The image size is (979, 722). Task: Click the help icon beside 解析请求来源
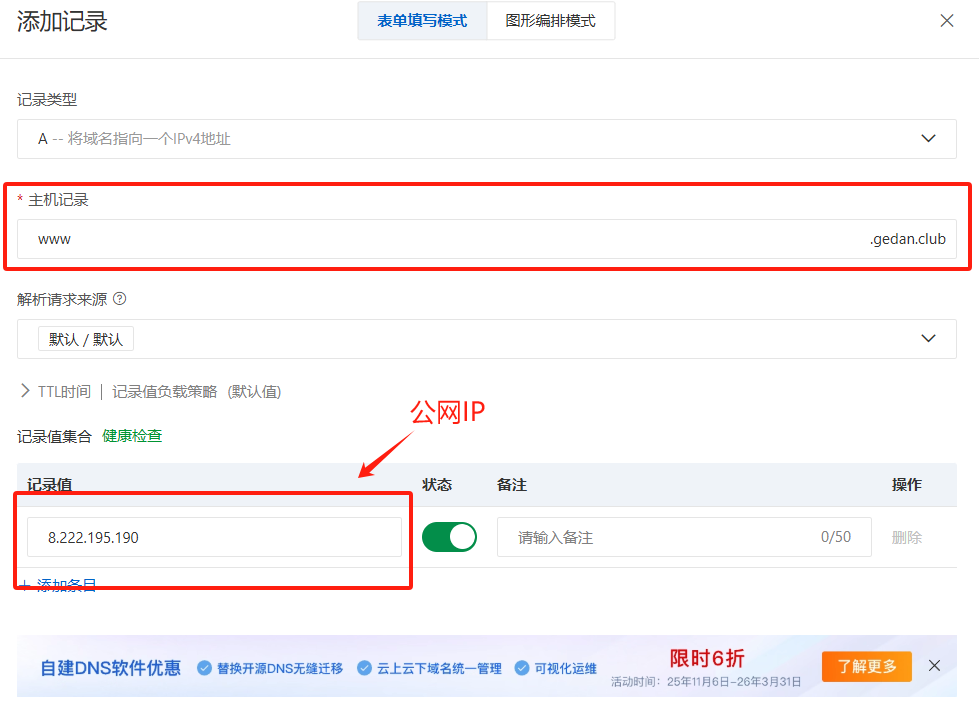point(120,299)
